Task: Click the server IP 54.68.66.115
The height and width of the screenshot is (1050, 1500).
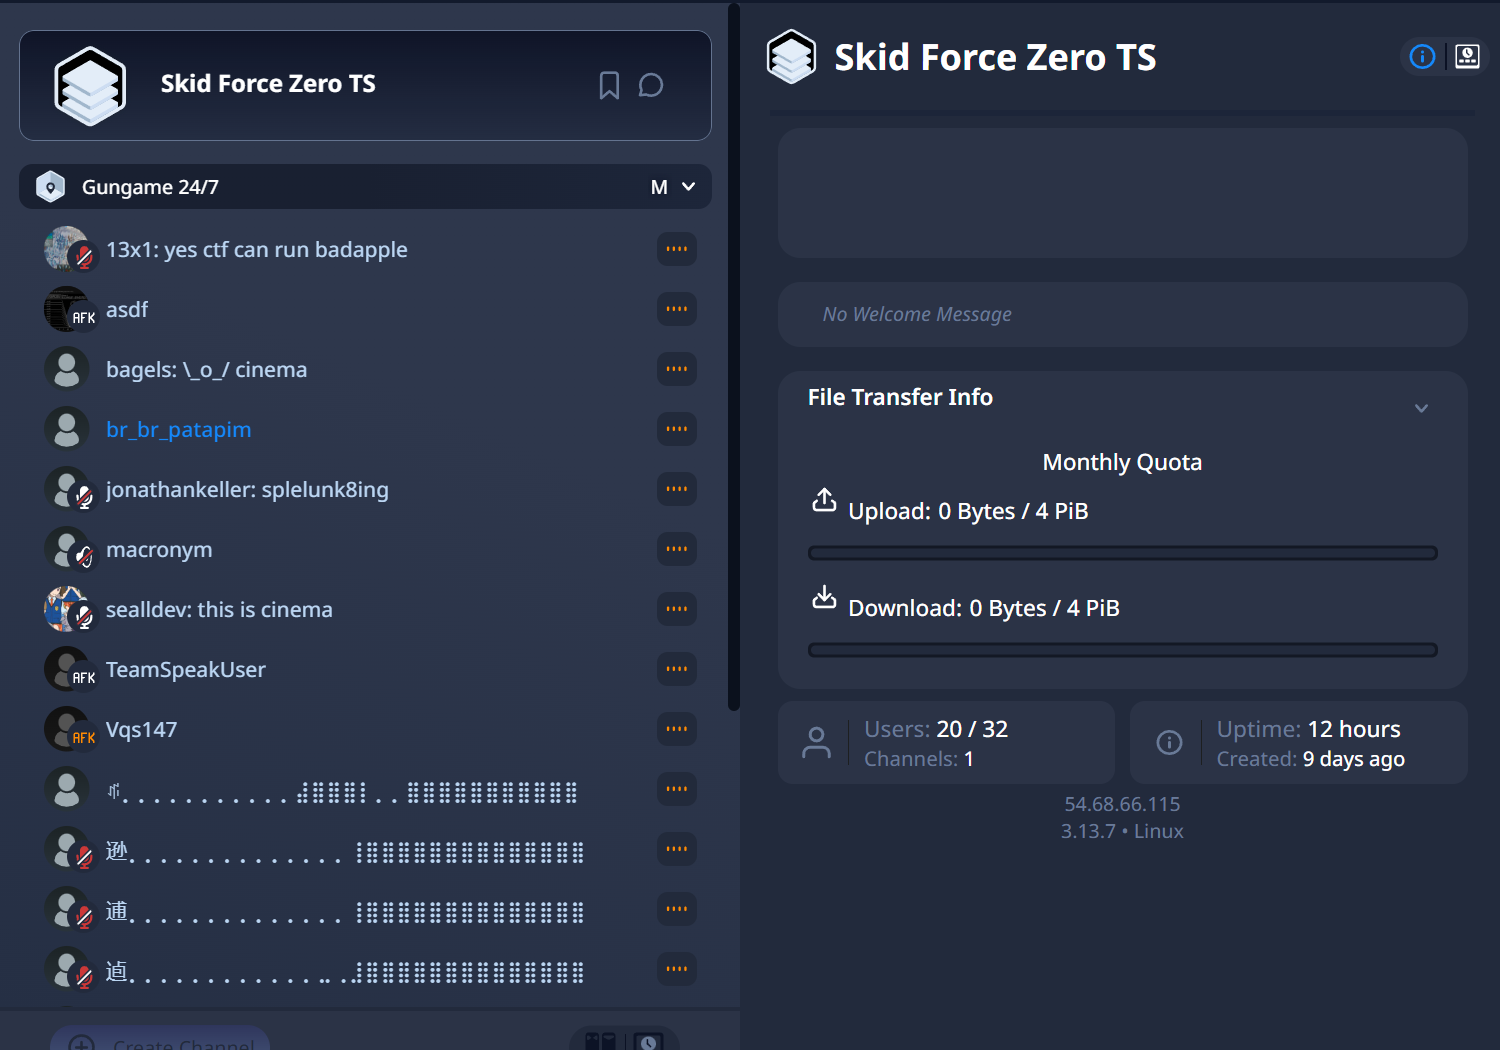Action: tap(1122, 804)
